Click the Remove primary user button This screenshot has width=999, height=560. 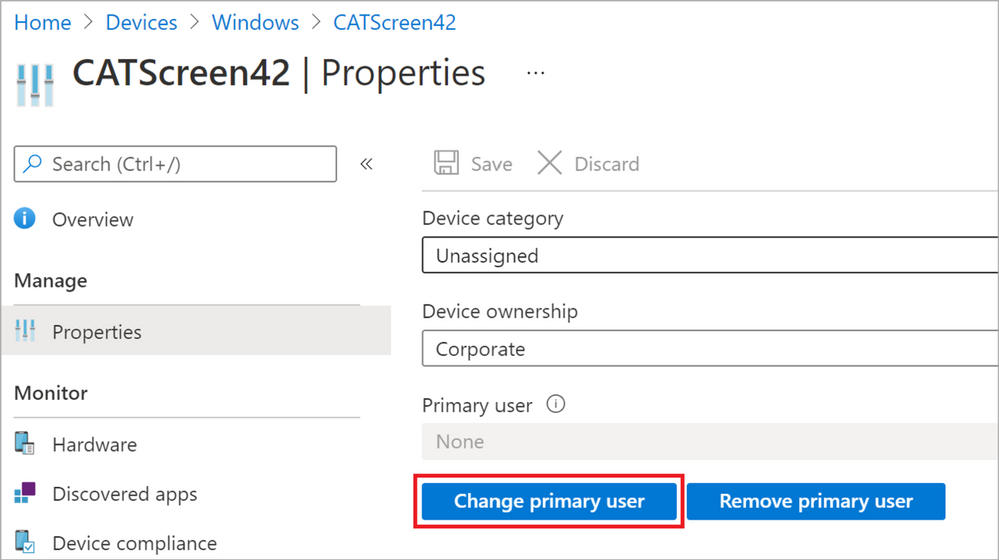point(816,501)
